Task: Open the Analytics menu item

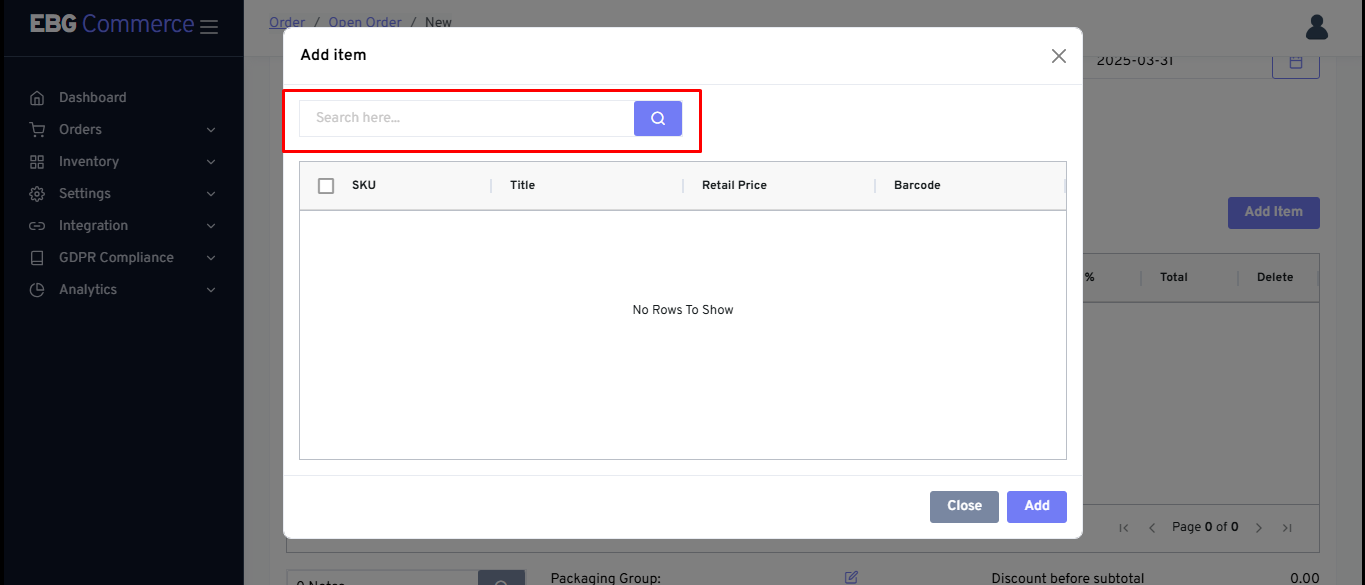Action: coord(87,289)
